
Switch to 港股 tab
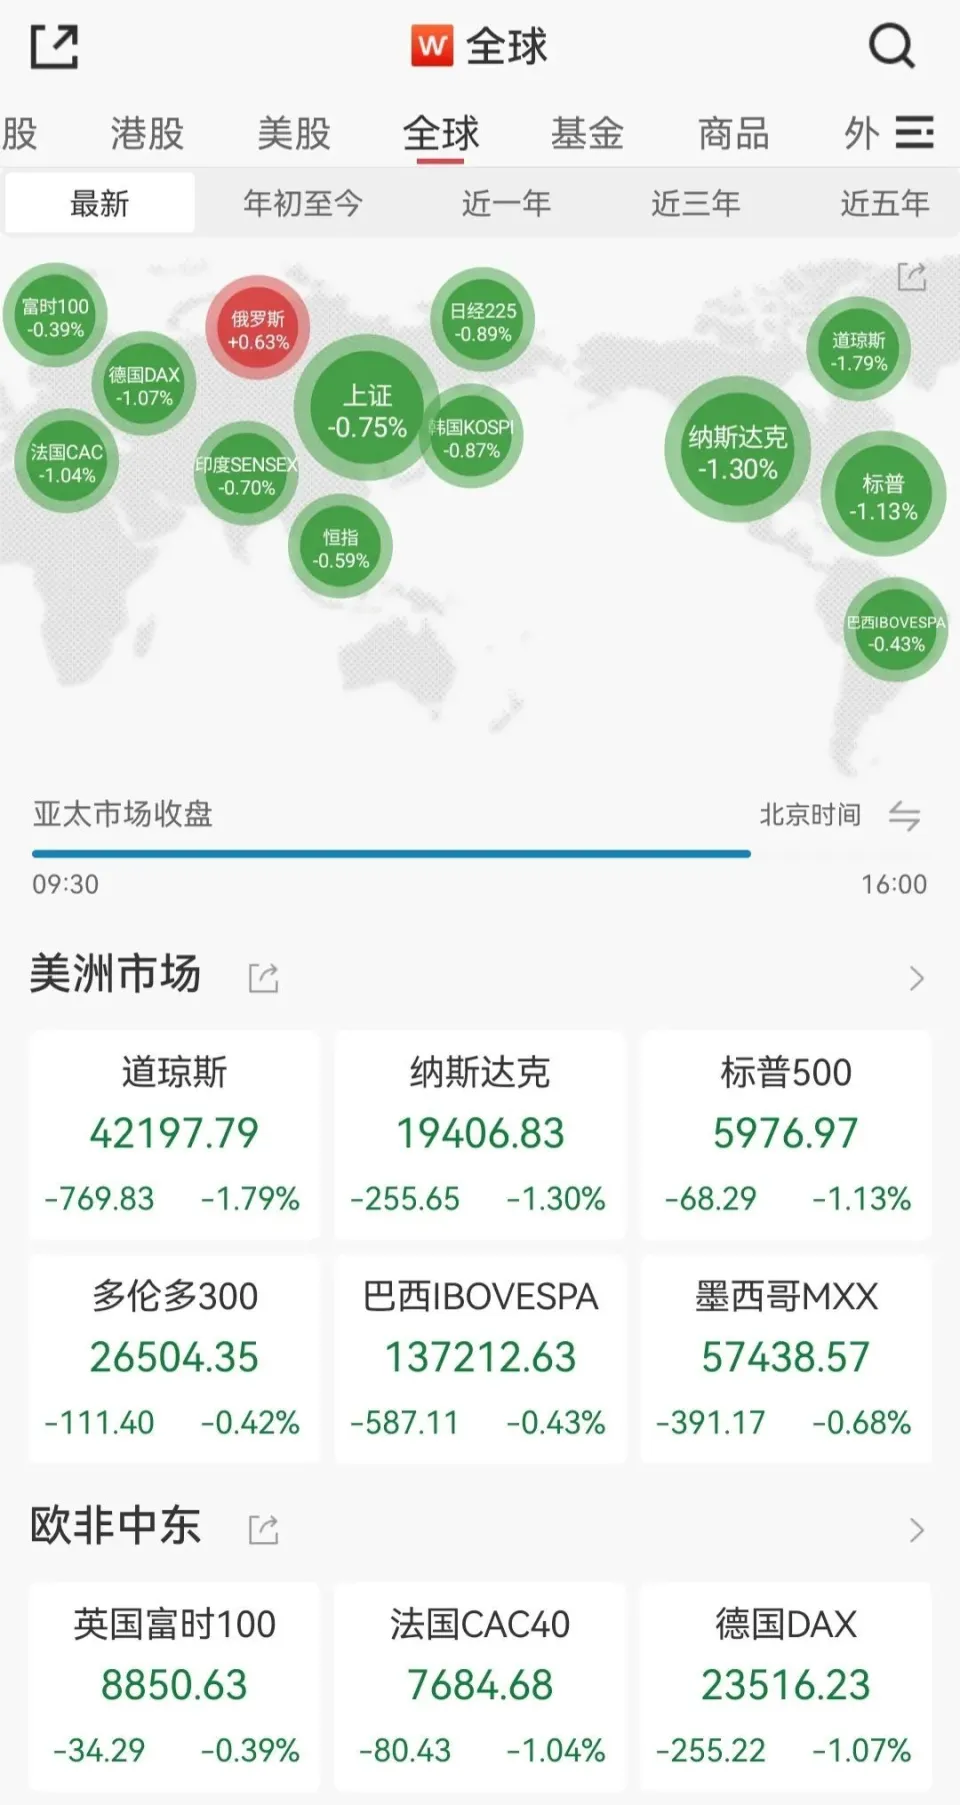tap(147, 133)
